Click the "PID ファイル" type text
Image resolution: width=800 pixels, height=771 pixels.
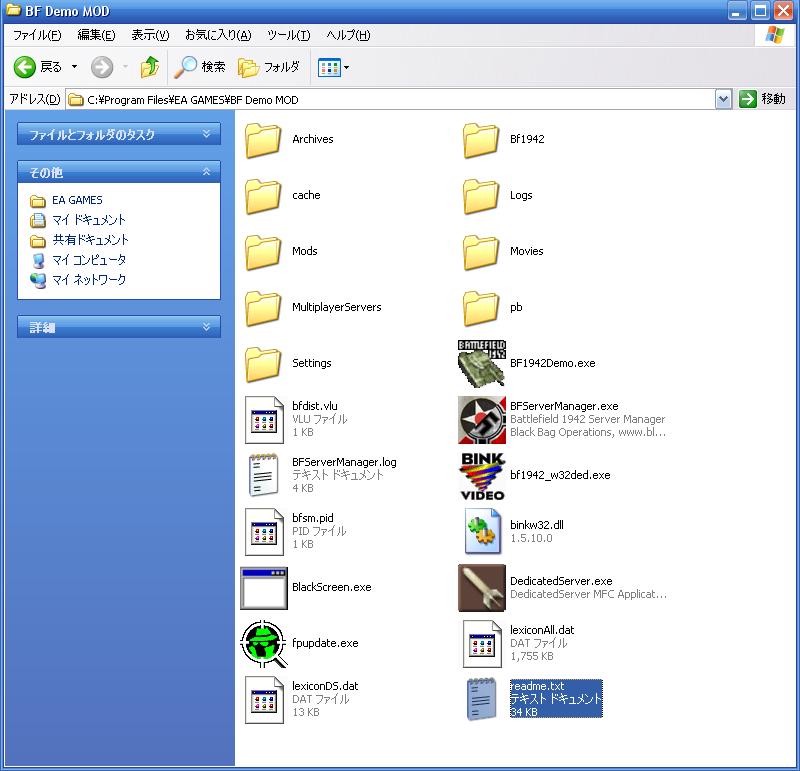pyautogui.click(x=319, y=531)
